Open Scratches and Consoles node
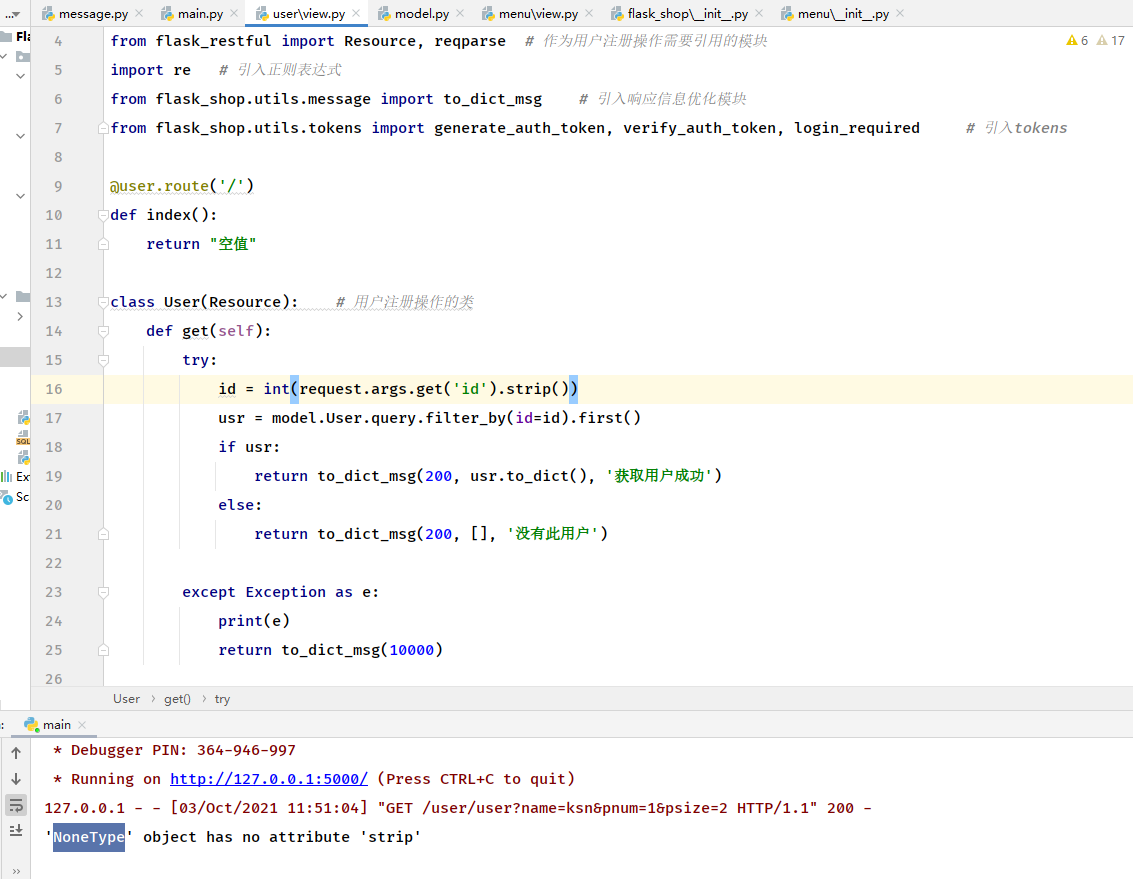The image size is (1133, 879). tap(15, 497)
